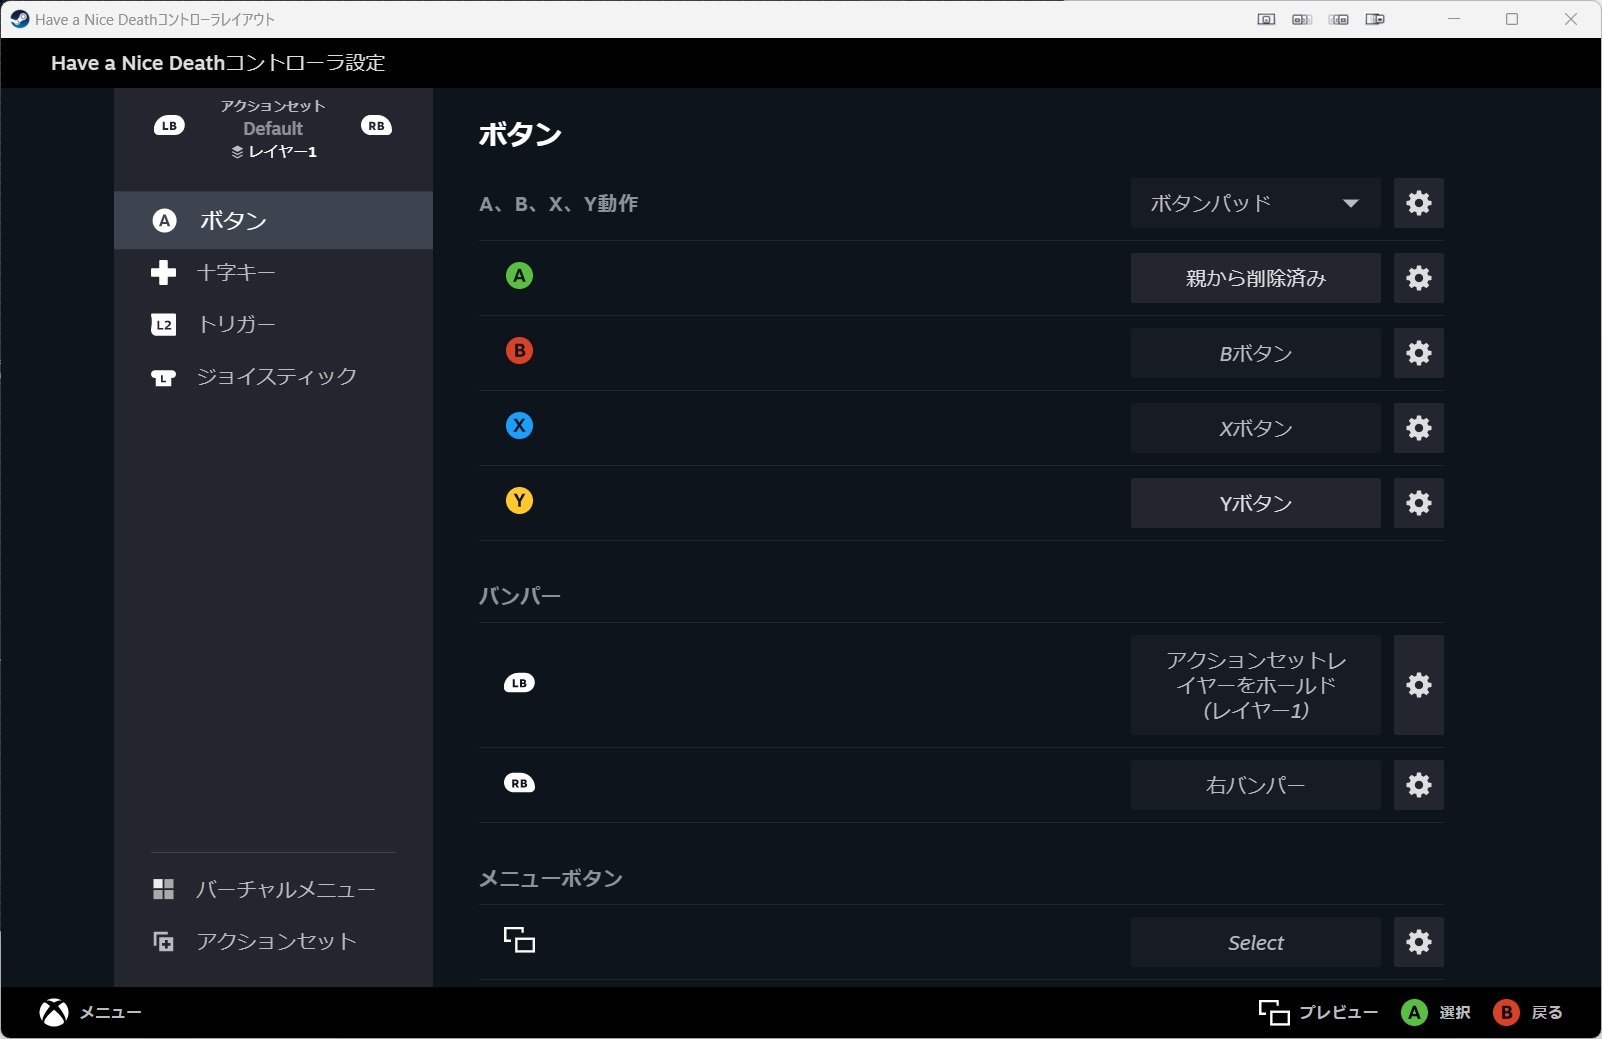Switch action set with RB header icon
The image size is (1602, 1039).
tap(376, 126)
